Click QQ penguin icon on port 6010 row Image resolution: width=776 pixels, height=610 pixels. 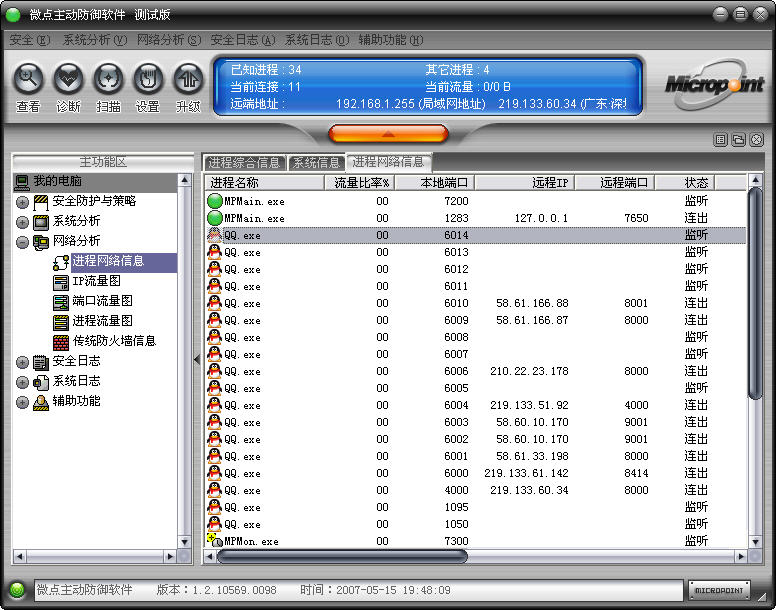[x=214, y=303]
